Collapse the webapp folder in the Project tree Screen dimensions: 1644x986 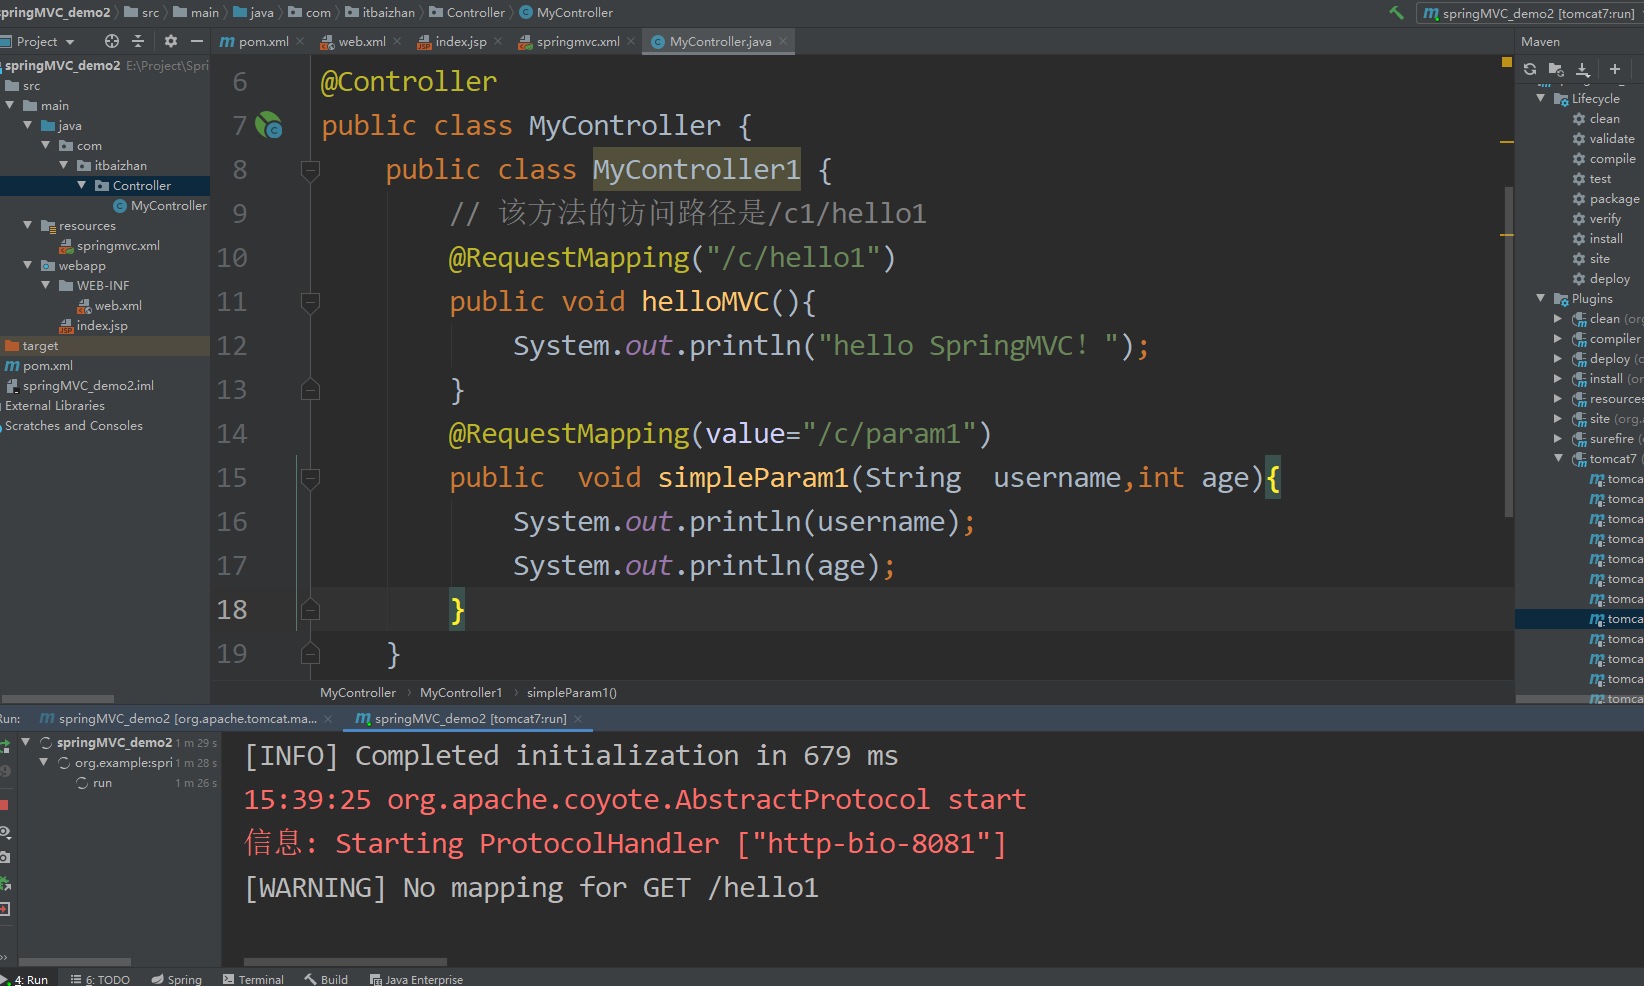pyautogui.click(x=28, y=265)
